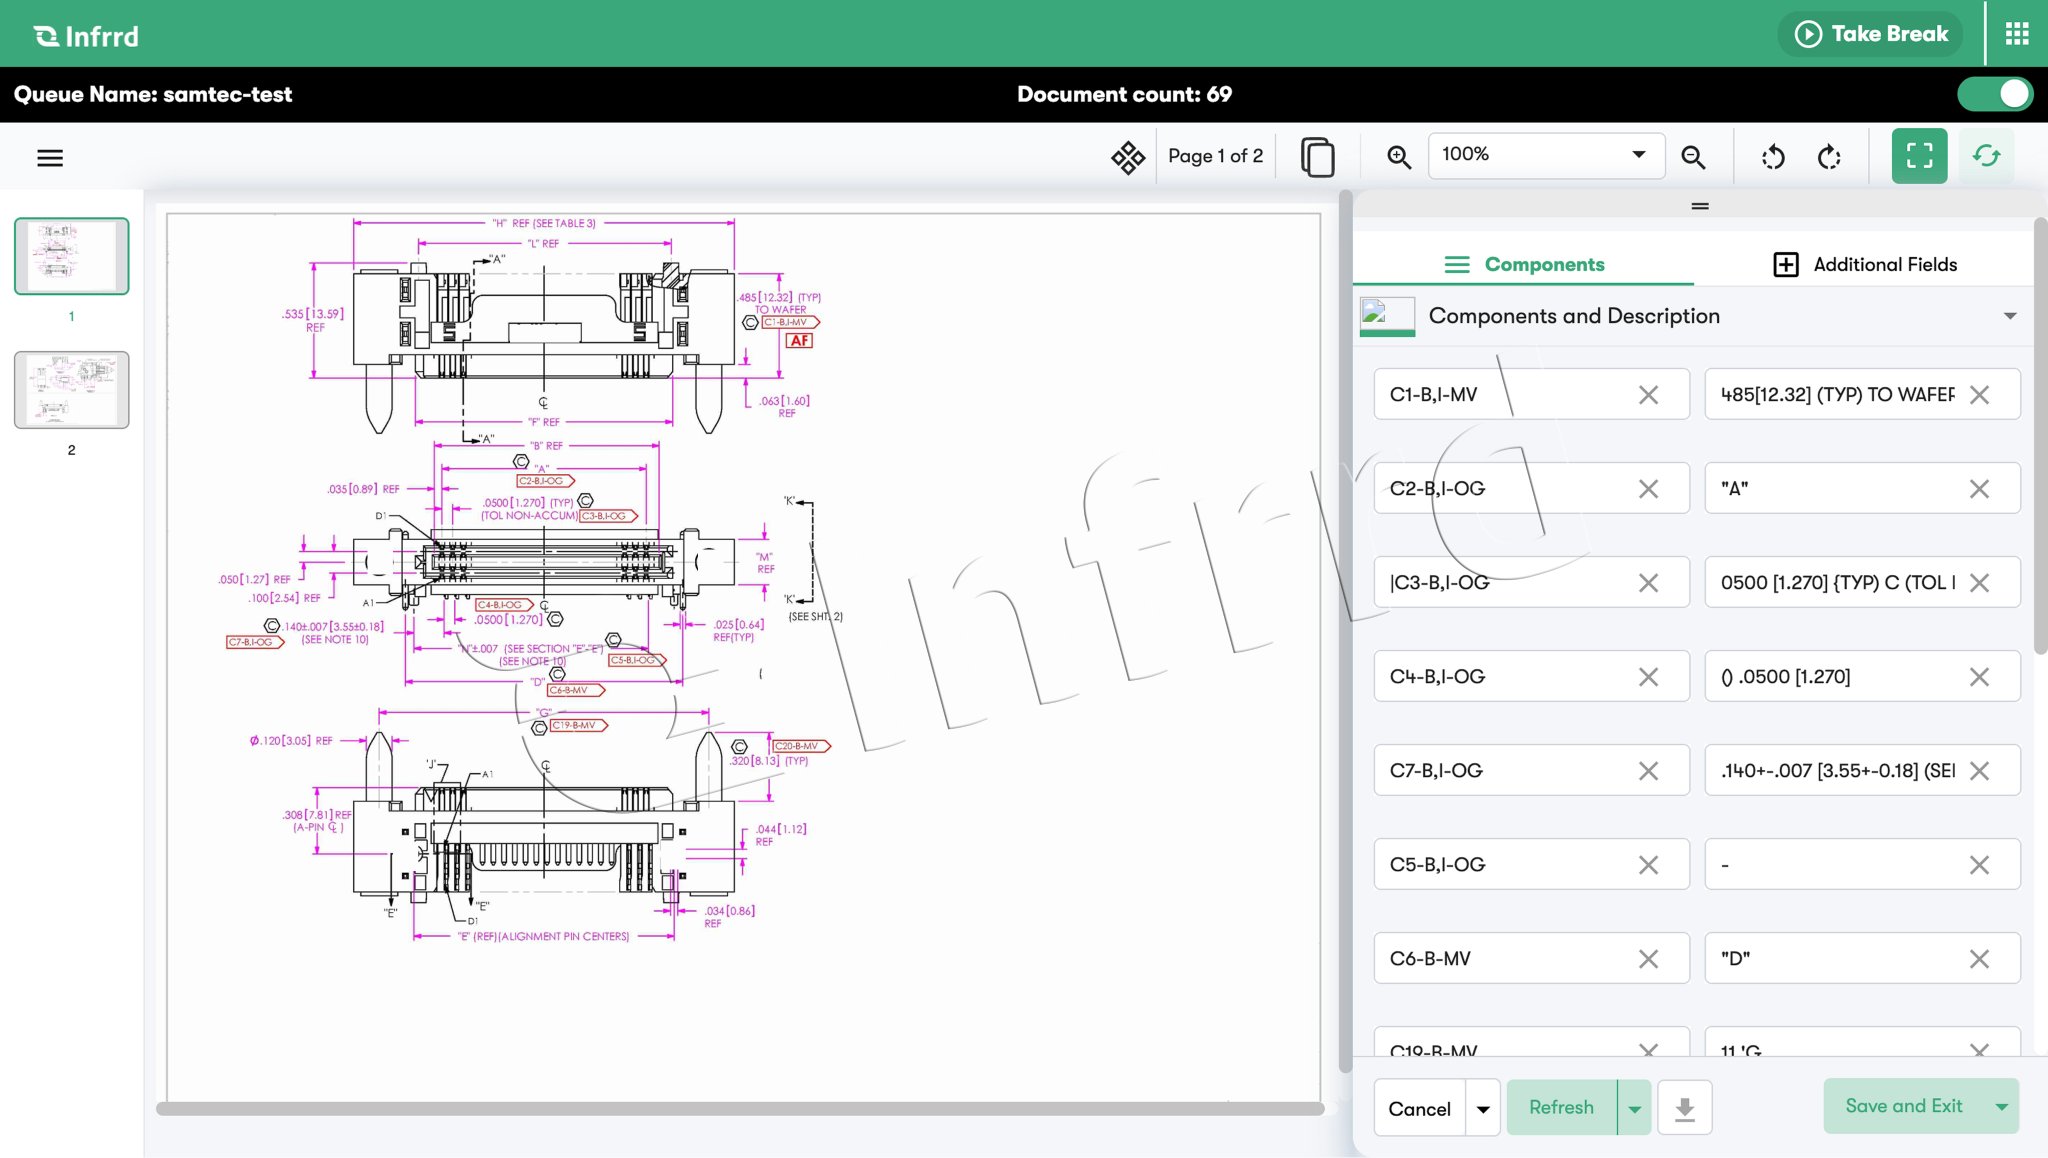Toggle fullscreen view button

(1919, 156)
